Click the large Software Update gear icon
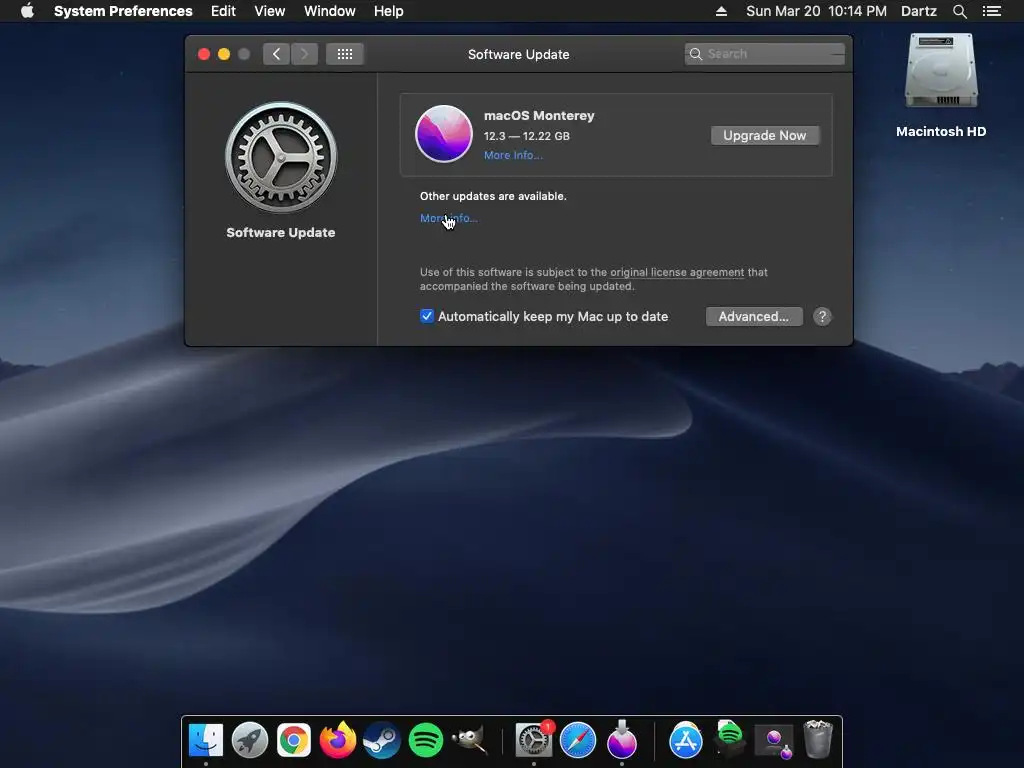Image resolution: width=1024 pixels, height=768 pixels. (281, 157)
